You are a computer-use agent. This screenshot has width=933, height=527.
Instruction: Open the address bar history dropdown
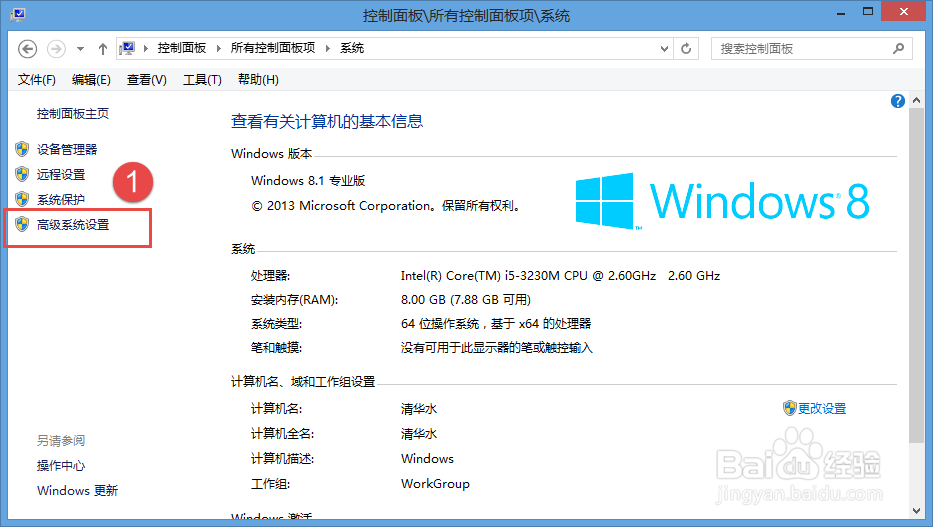[x=664, y=49]
